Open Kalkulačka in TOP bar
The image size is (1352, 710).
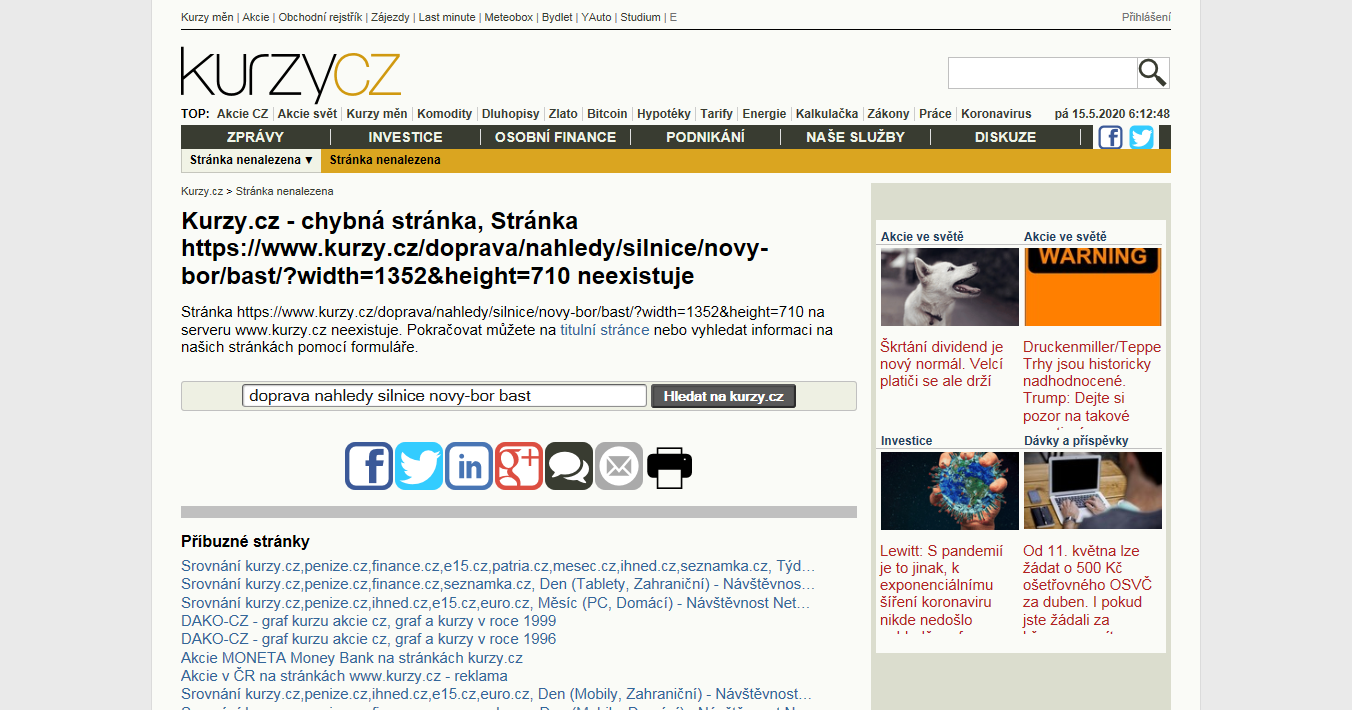coord(826,114)
